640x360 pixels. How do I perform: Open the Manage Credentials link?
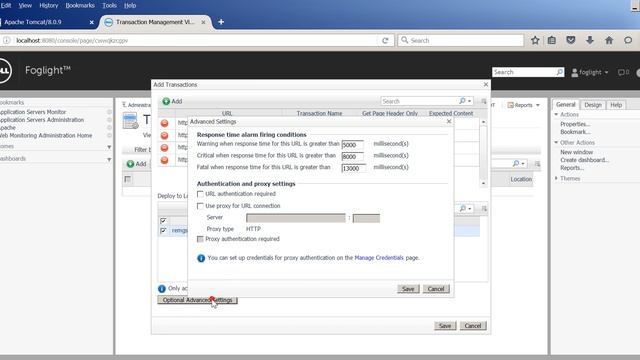pyautogui.click(x=379, y=258)
